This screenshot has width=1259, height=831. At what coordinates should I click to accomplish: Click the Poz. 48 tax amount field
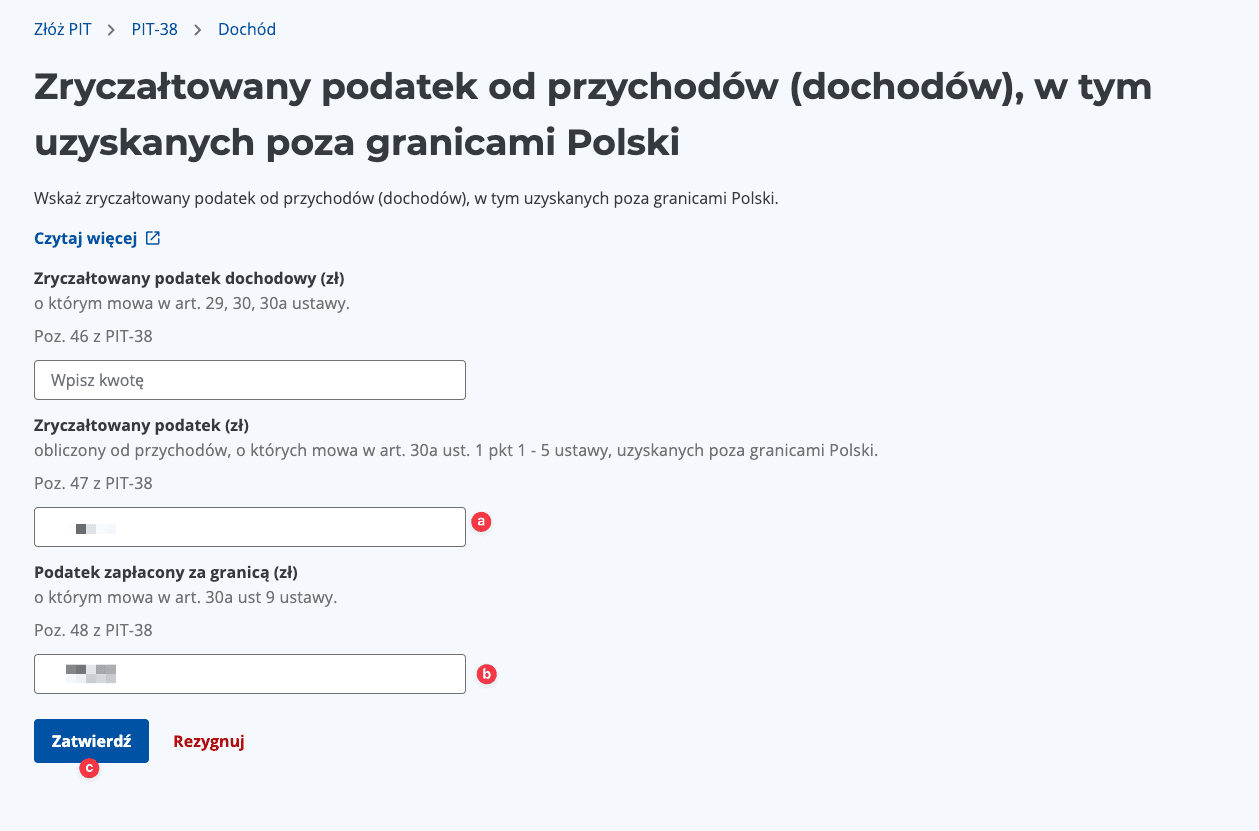coord(249,673)
